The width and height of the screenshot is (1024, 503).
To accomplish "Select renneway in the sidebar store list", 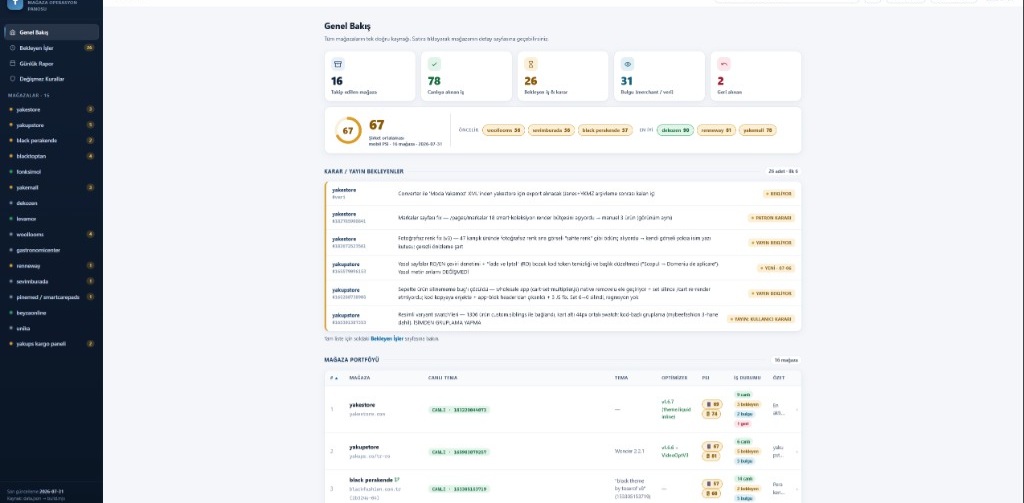I will click(52, 265).
